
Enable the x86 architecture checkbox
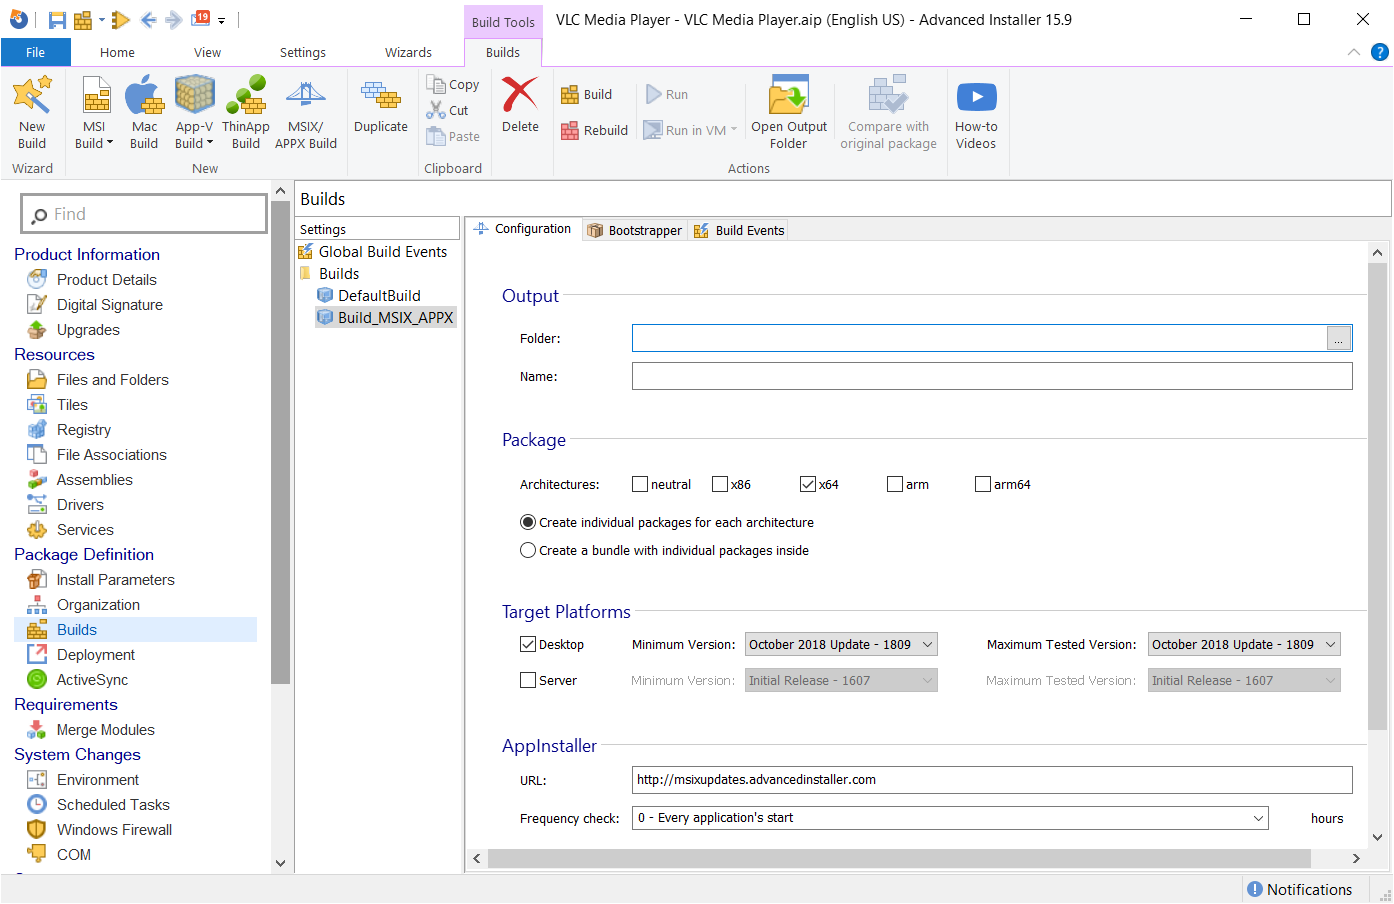720,484
